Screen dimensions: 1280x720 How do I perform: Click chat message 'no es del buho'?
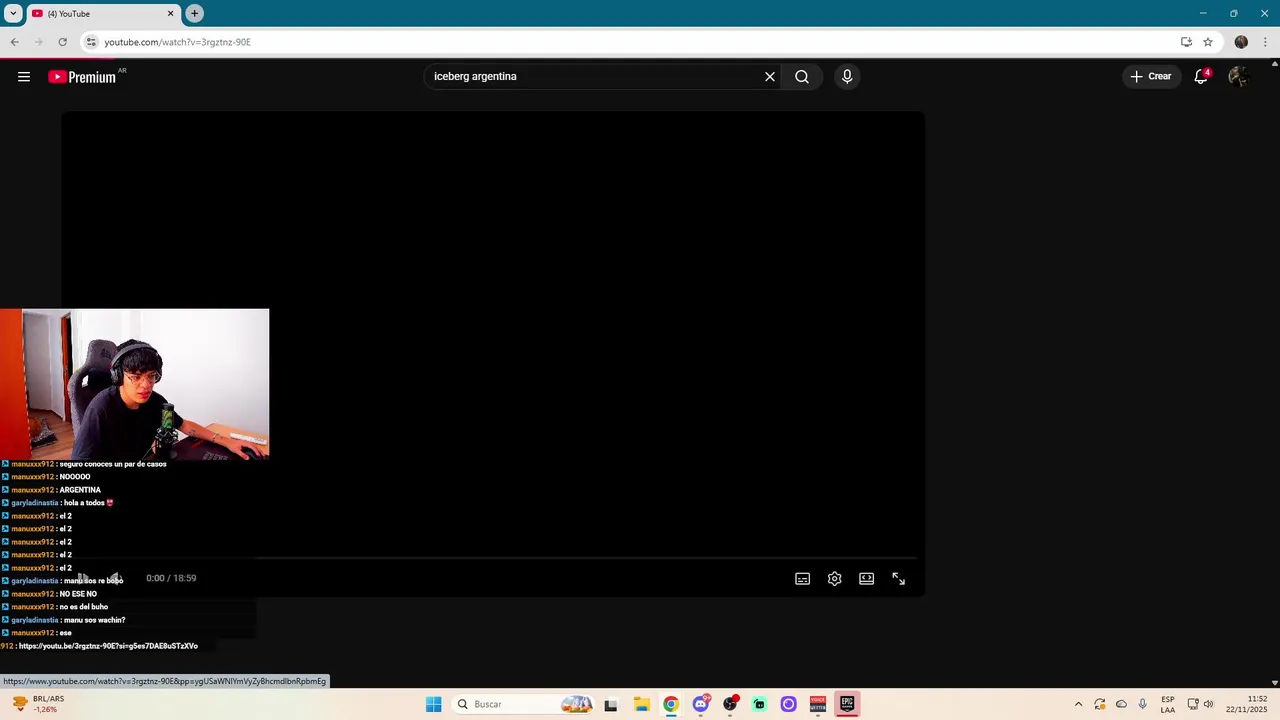(x=83, y=607)
